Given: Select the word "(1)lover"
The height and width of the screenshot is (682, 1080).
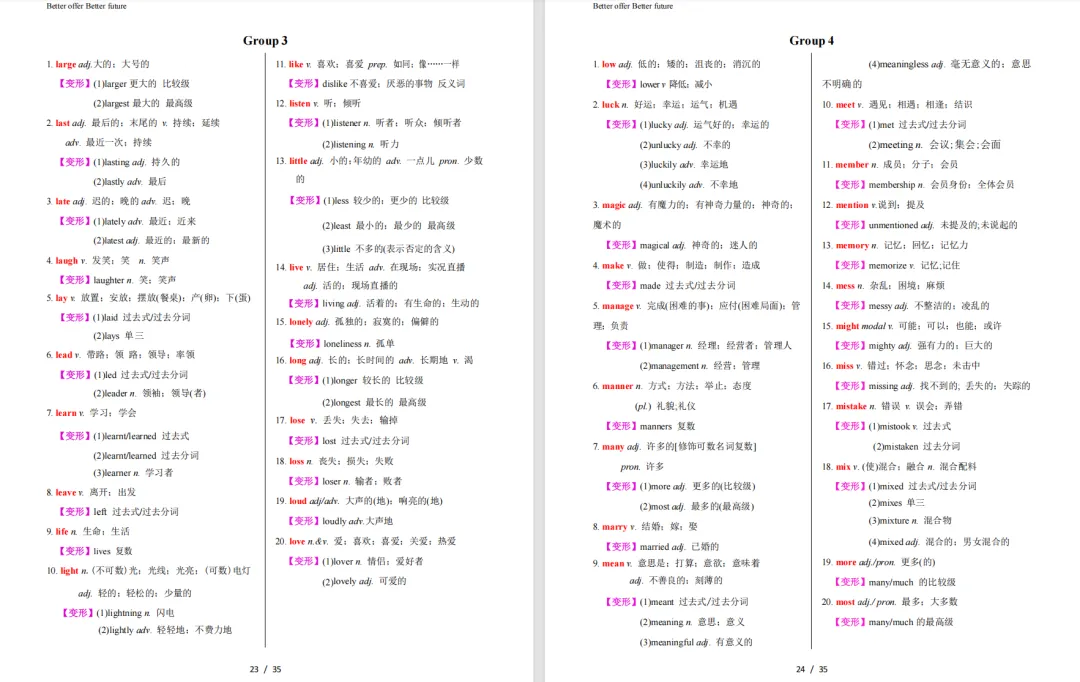Looking at the screenshot, I should click(338, 561).
